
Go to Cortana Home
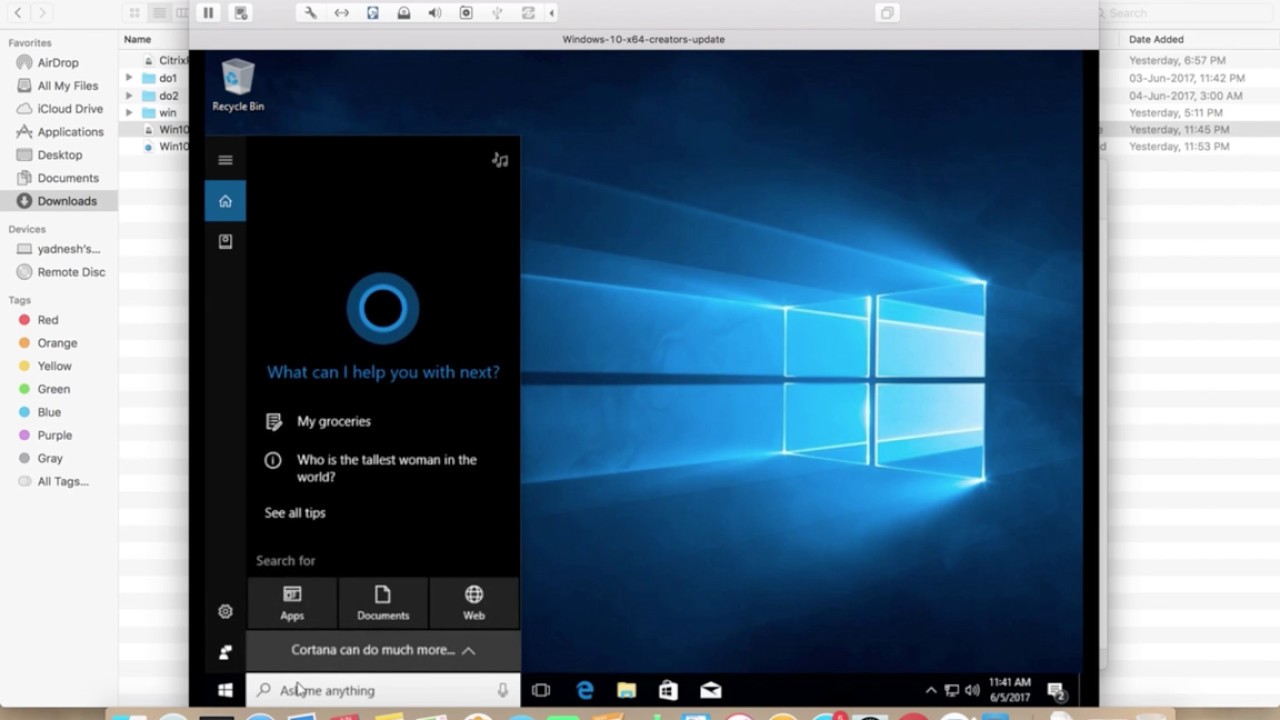pyautogui.click(x=225, y=201)
